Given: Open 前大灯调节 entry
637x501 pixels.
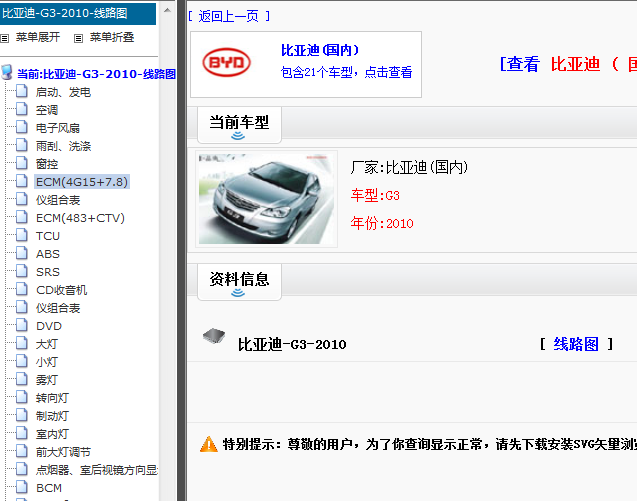Looking at the screenshot, I should click(63, 452).
